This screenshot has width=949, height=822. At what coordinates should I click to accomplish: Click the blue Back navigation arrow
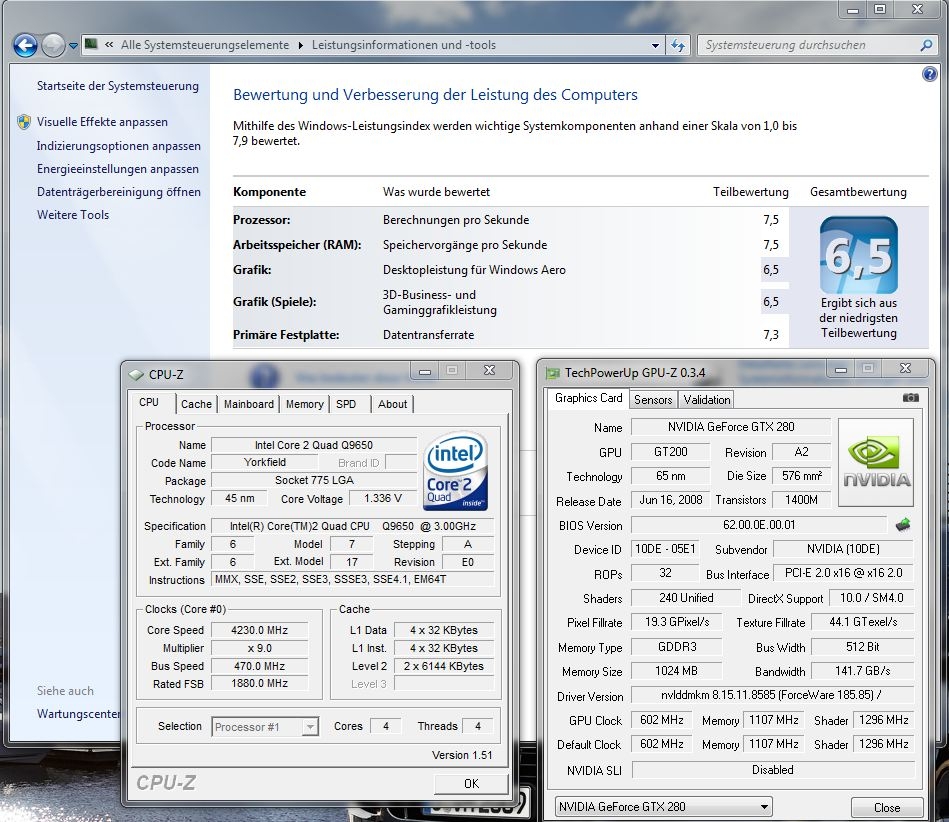pyautogui.click(x=25, y=45)
